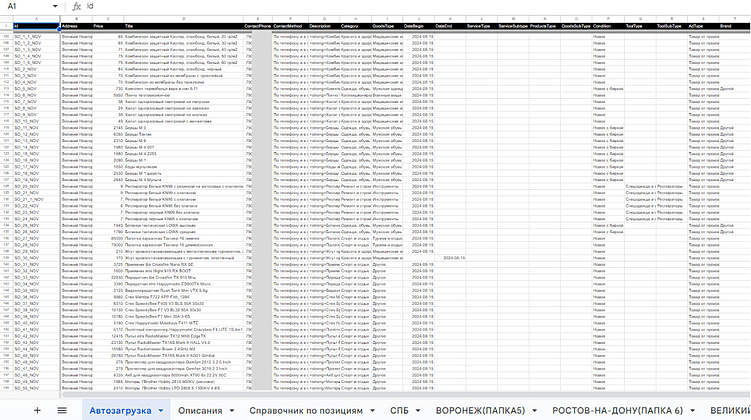The height and width of the screenshot is (420, 751).
Task: Select the Category header cell
Action: [x=356, y=26]
